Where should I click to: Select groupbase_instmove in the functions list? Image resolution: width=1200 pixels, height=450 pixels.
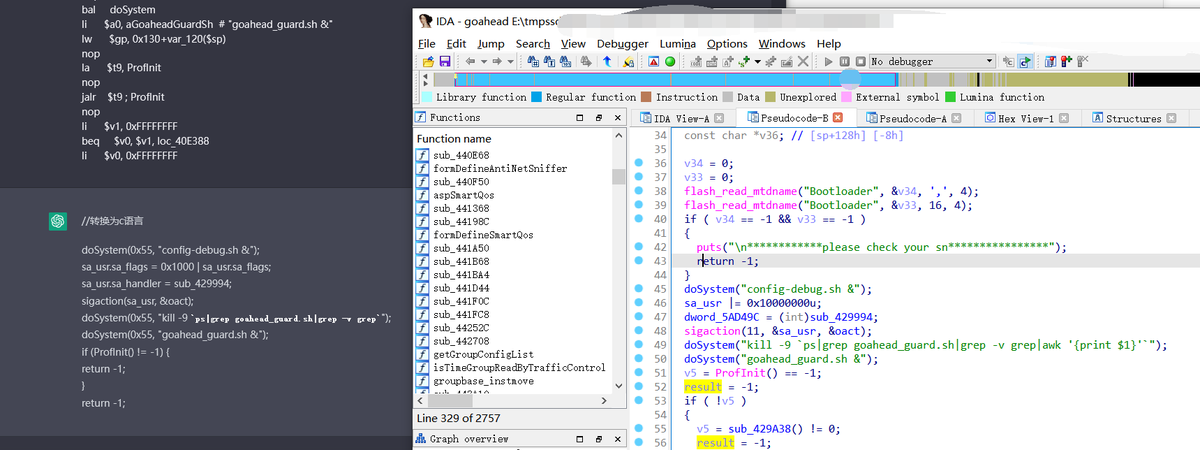coord(485,381)
